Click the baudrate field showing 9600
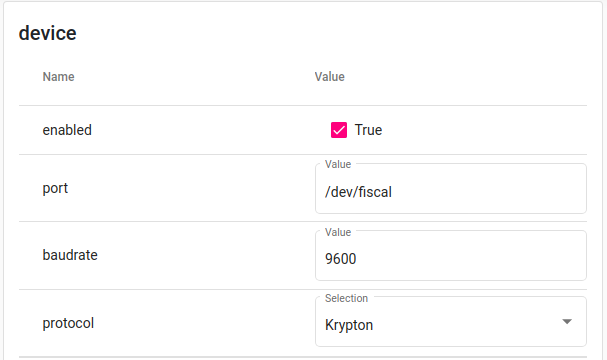 pos(451,255)
